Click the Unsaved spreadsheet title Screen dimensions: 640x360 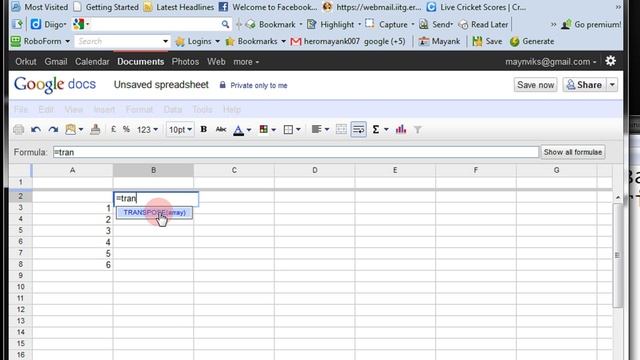(x=161, y=84)
